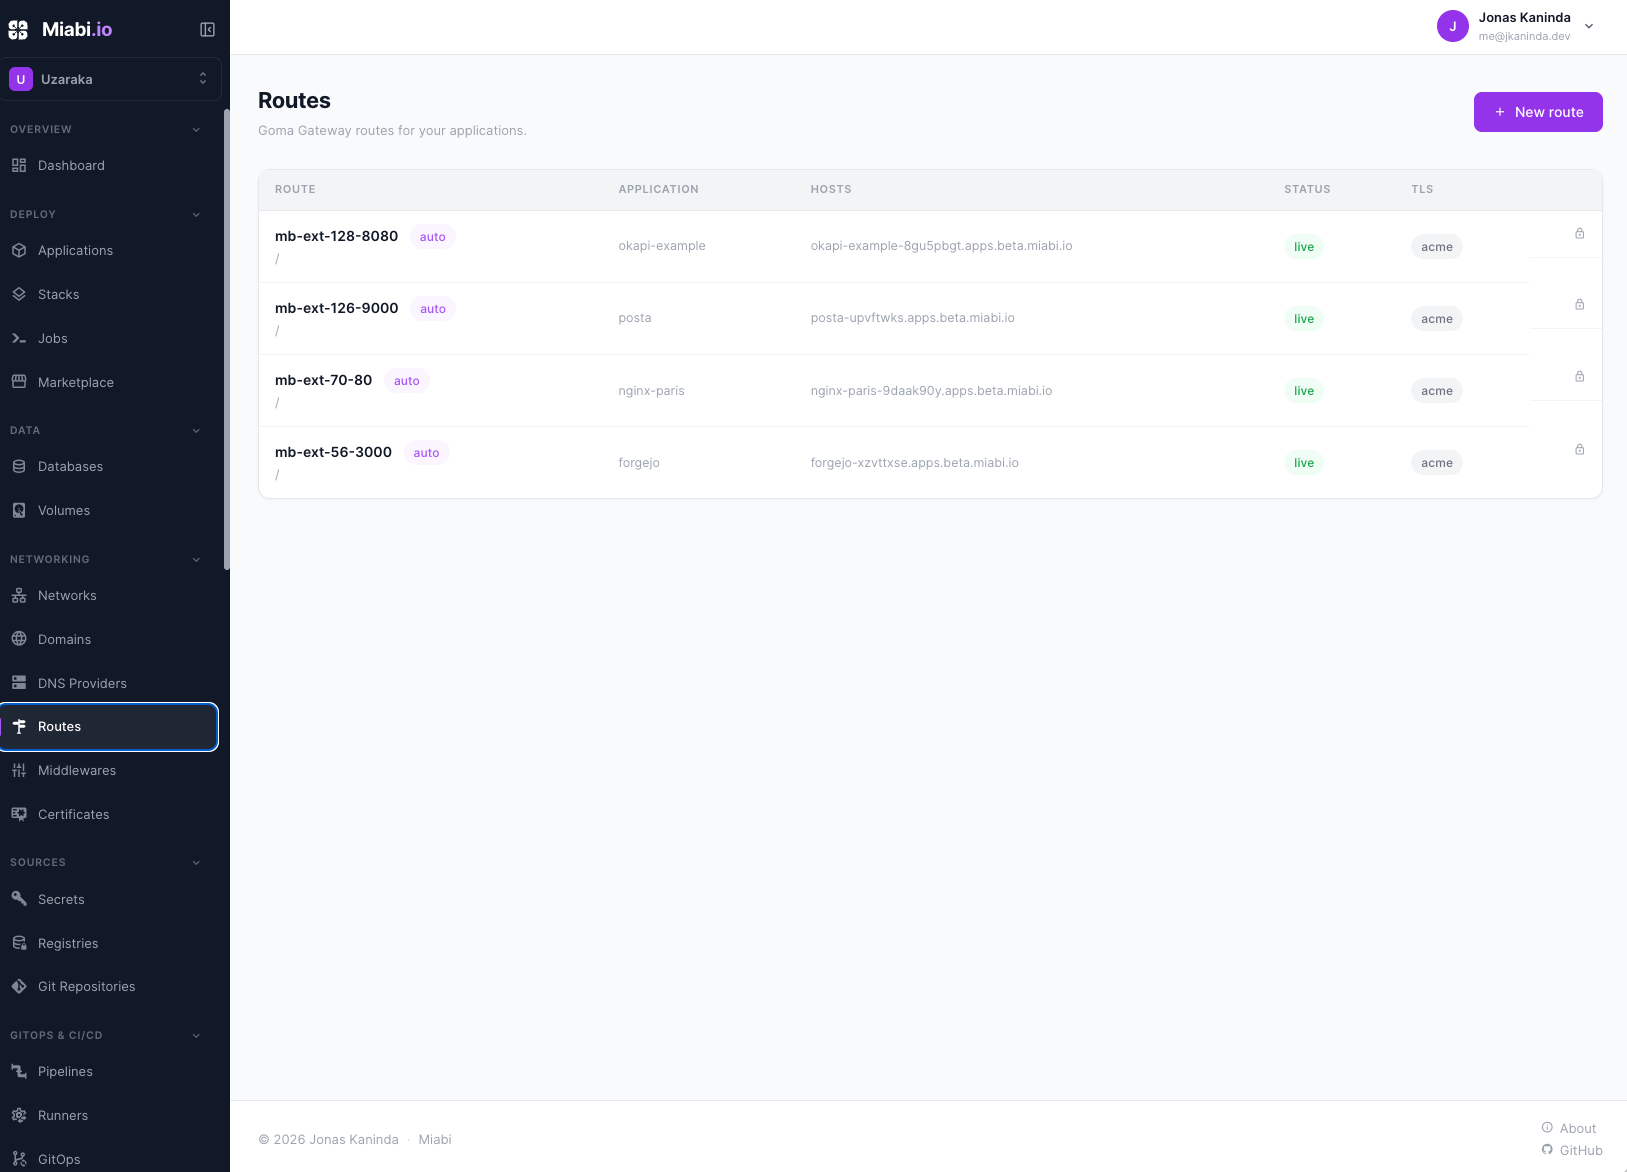Click the sidebar vertical scrollbar
Screen dimensions: 1627x1172
click(227, 340)
